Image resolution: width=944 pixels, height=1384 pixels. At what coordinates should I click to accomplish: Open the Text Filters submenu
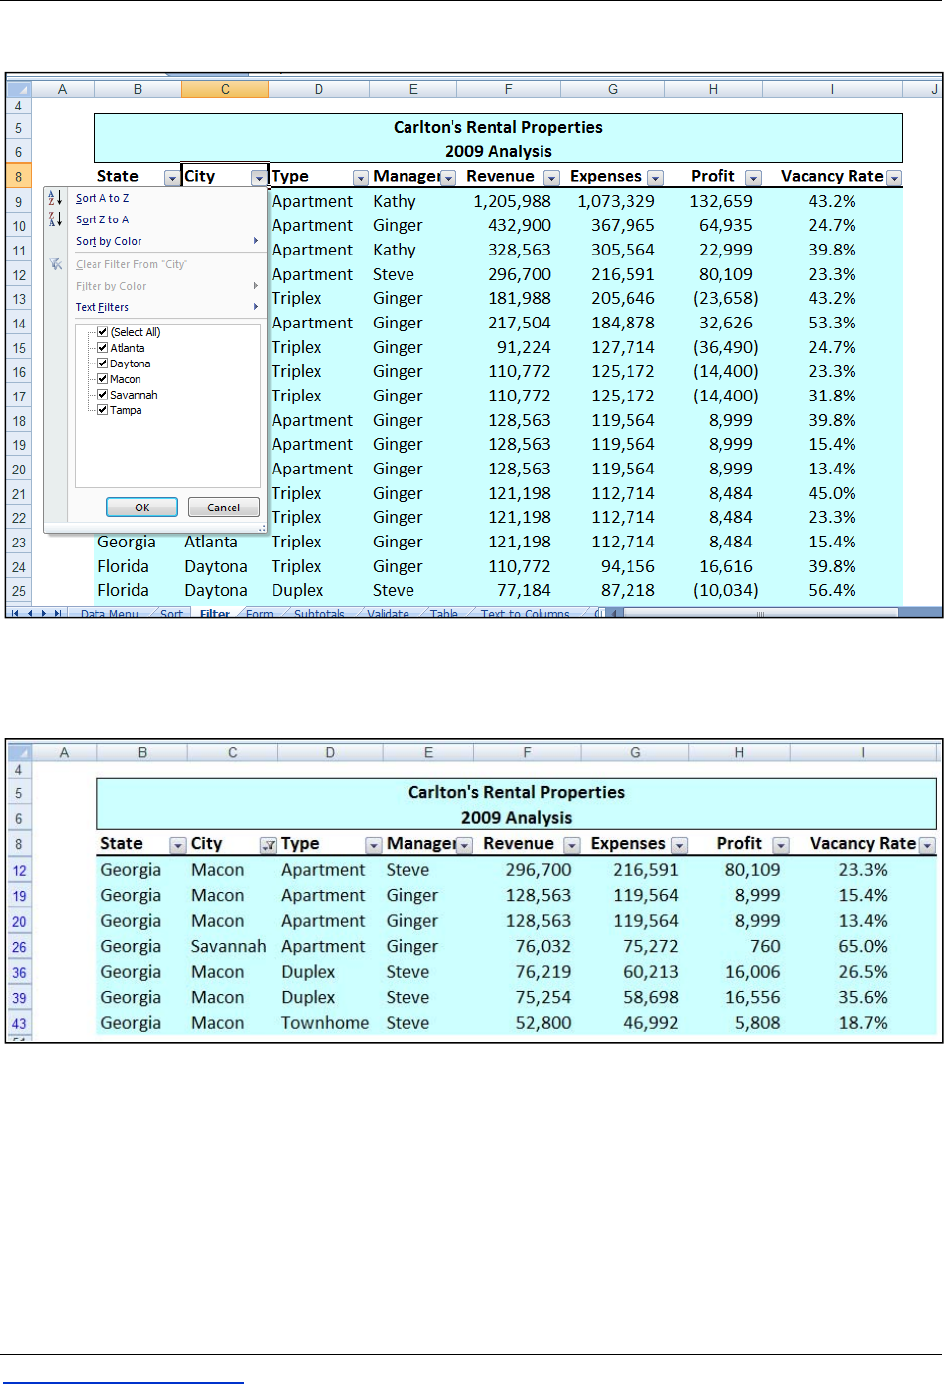[166, 307]
